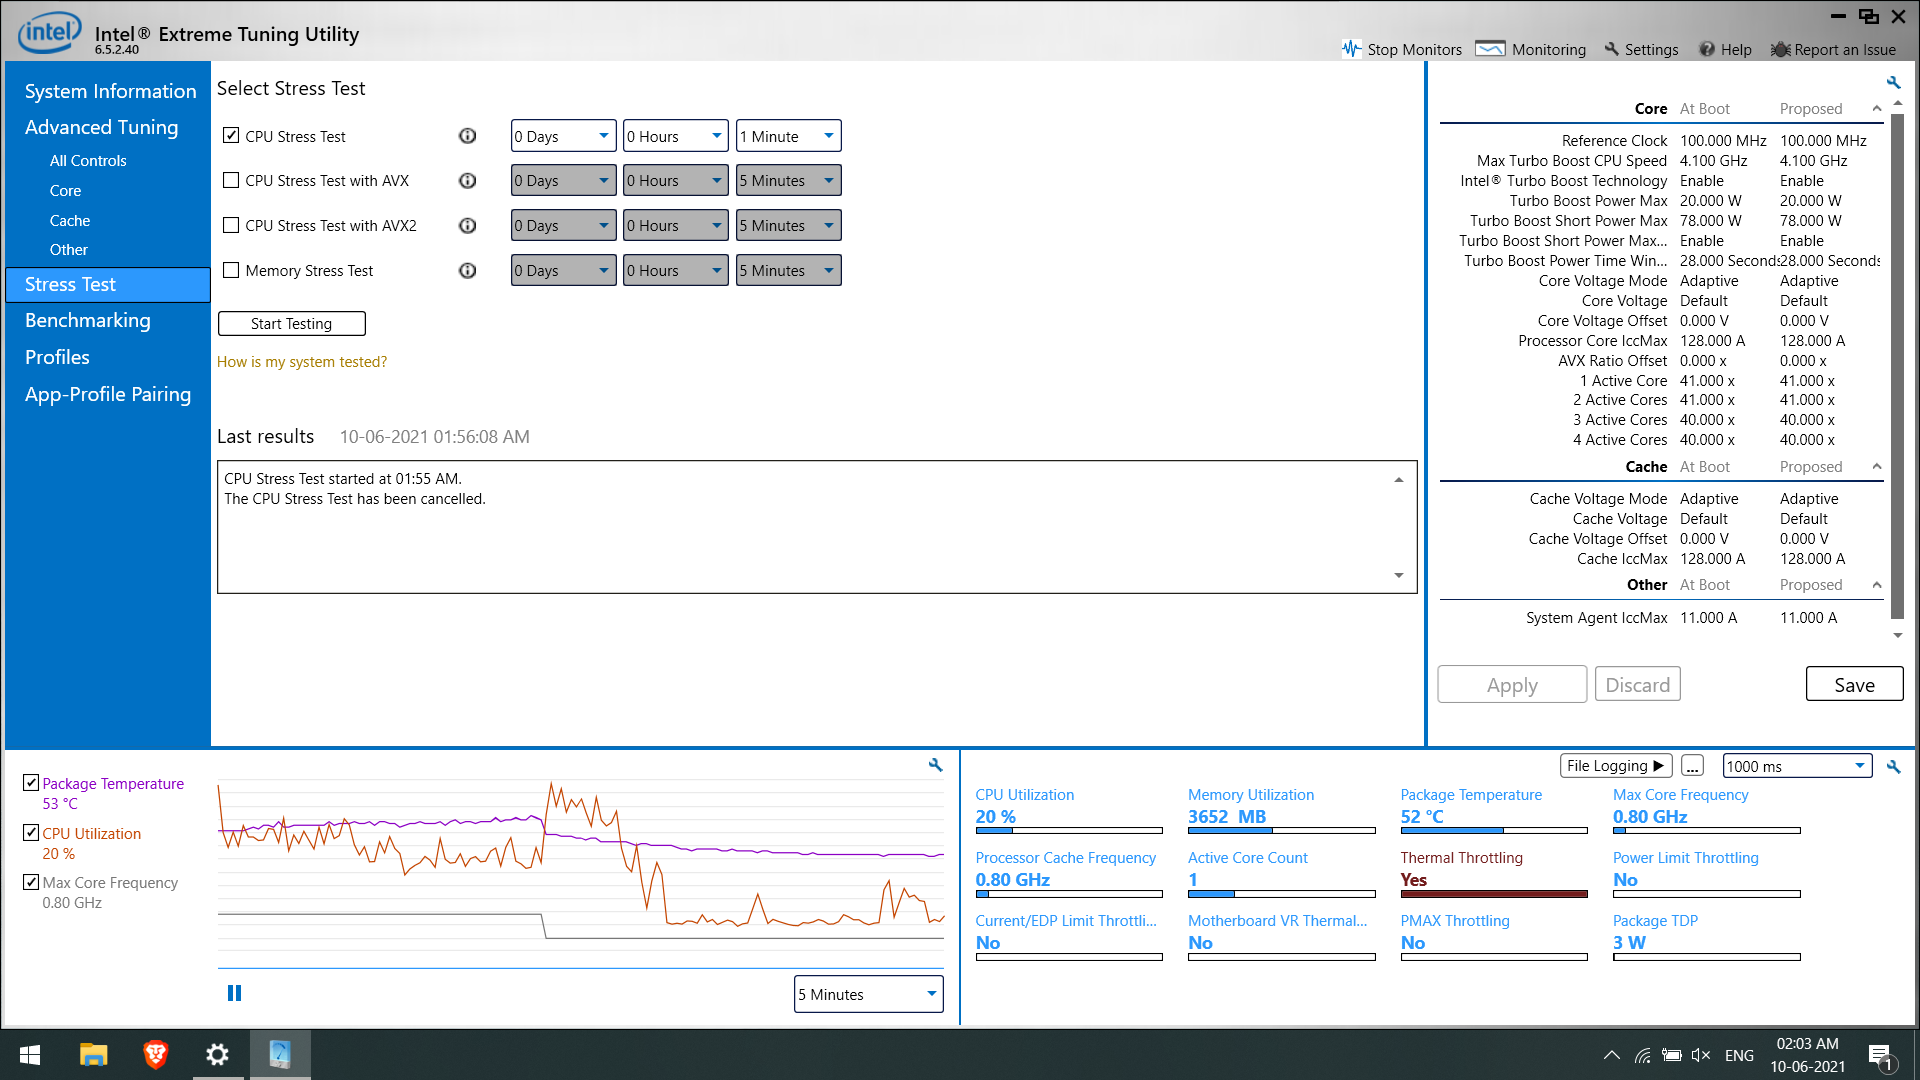Open Windows Settings gear in taskbar
Viewport: 1920px width, 1080px height.
(x=217, y=1055)
